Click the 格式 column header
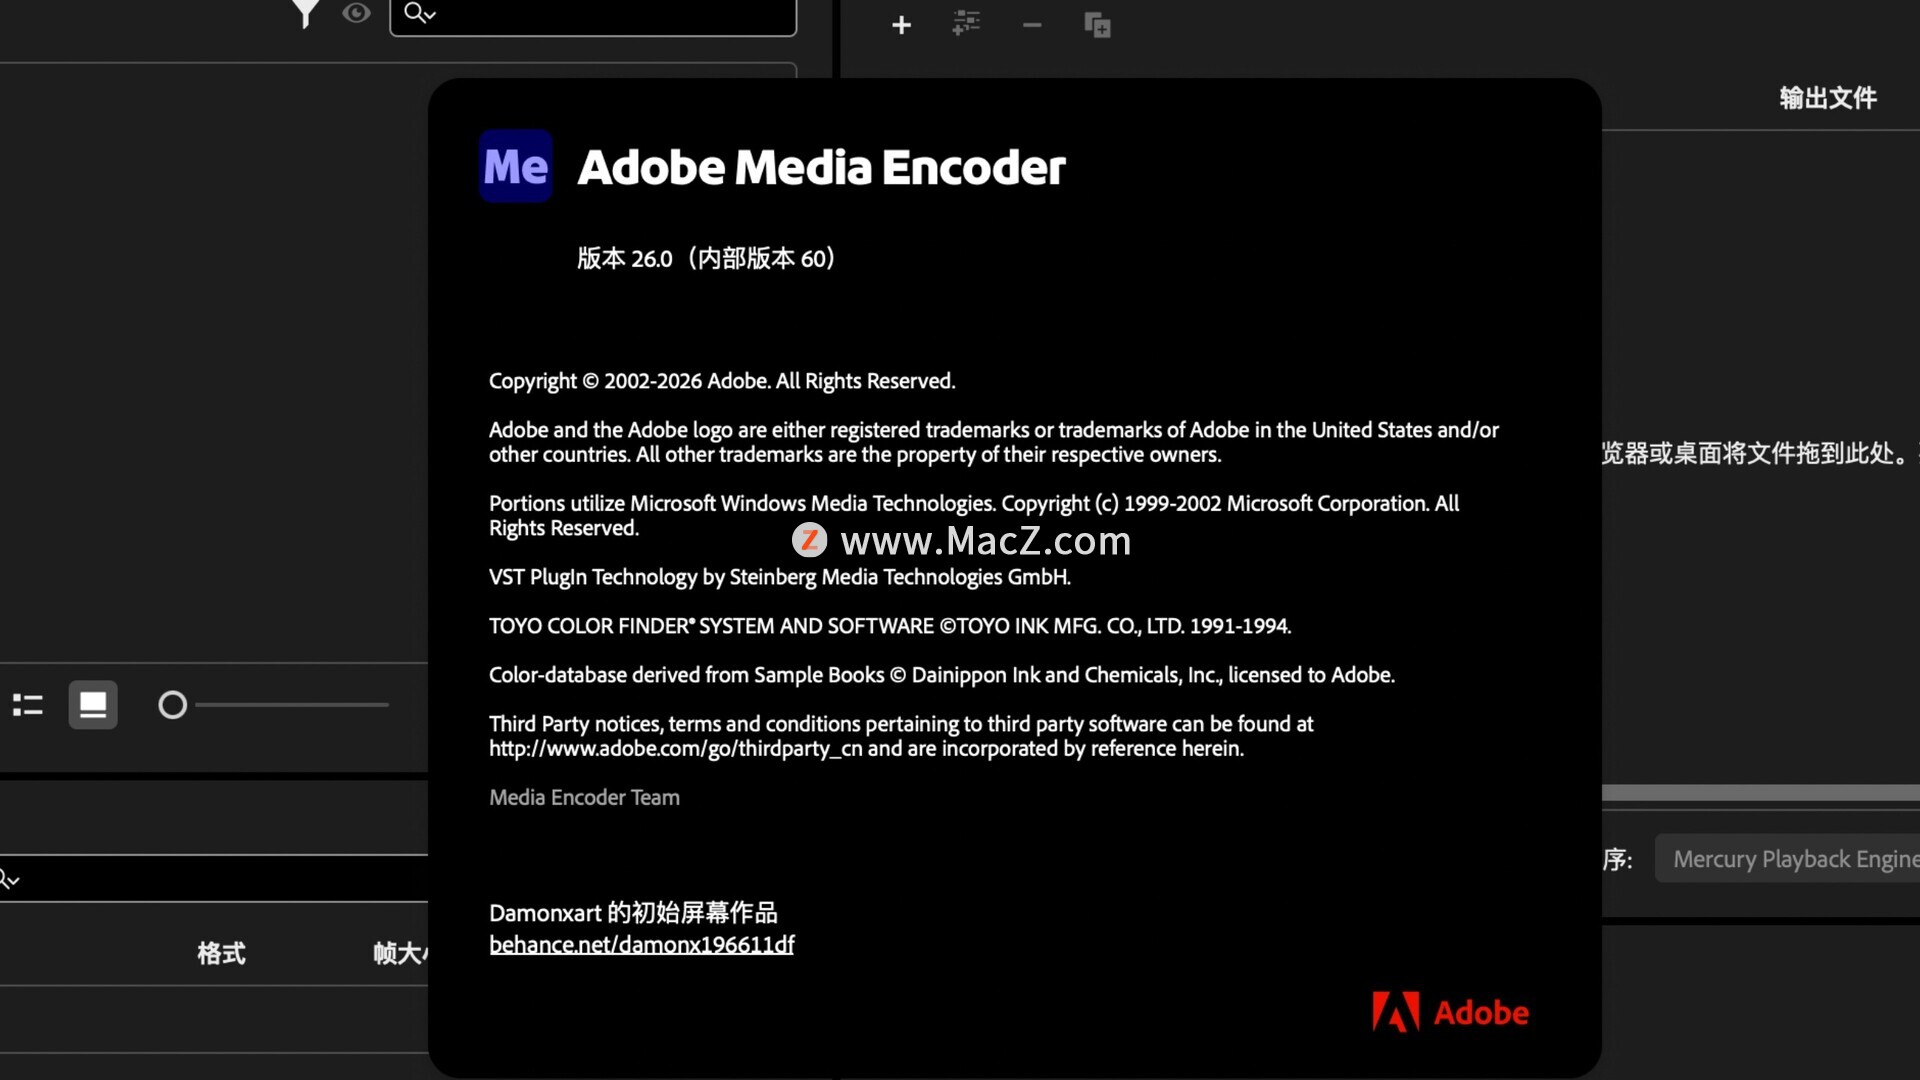Image resolution: width=1920 pixels, height=1080 pixels. pos(221,953)
